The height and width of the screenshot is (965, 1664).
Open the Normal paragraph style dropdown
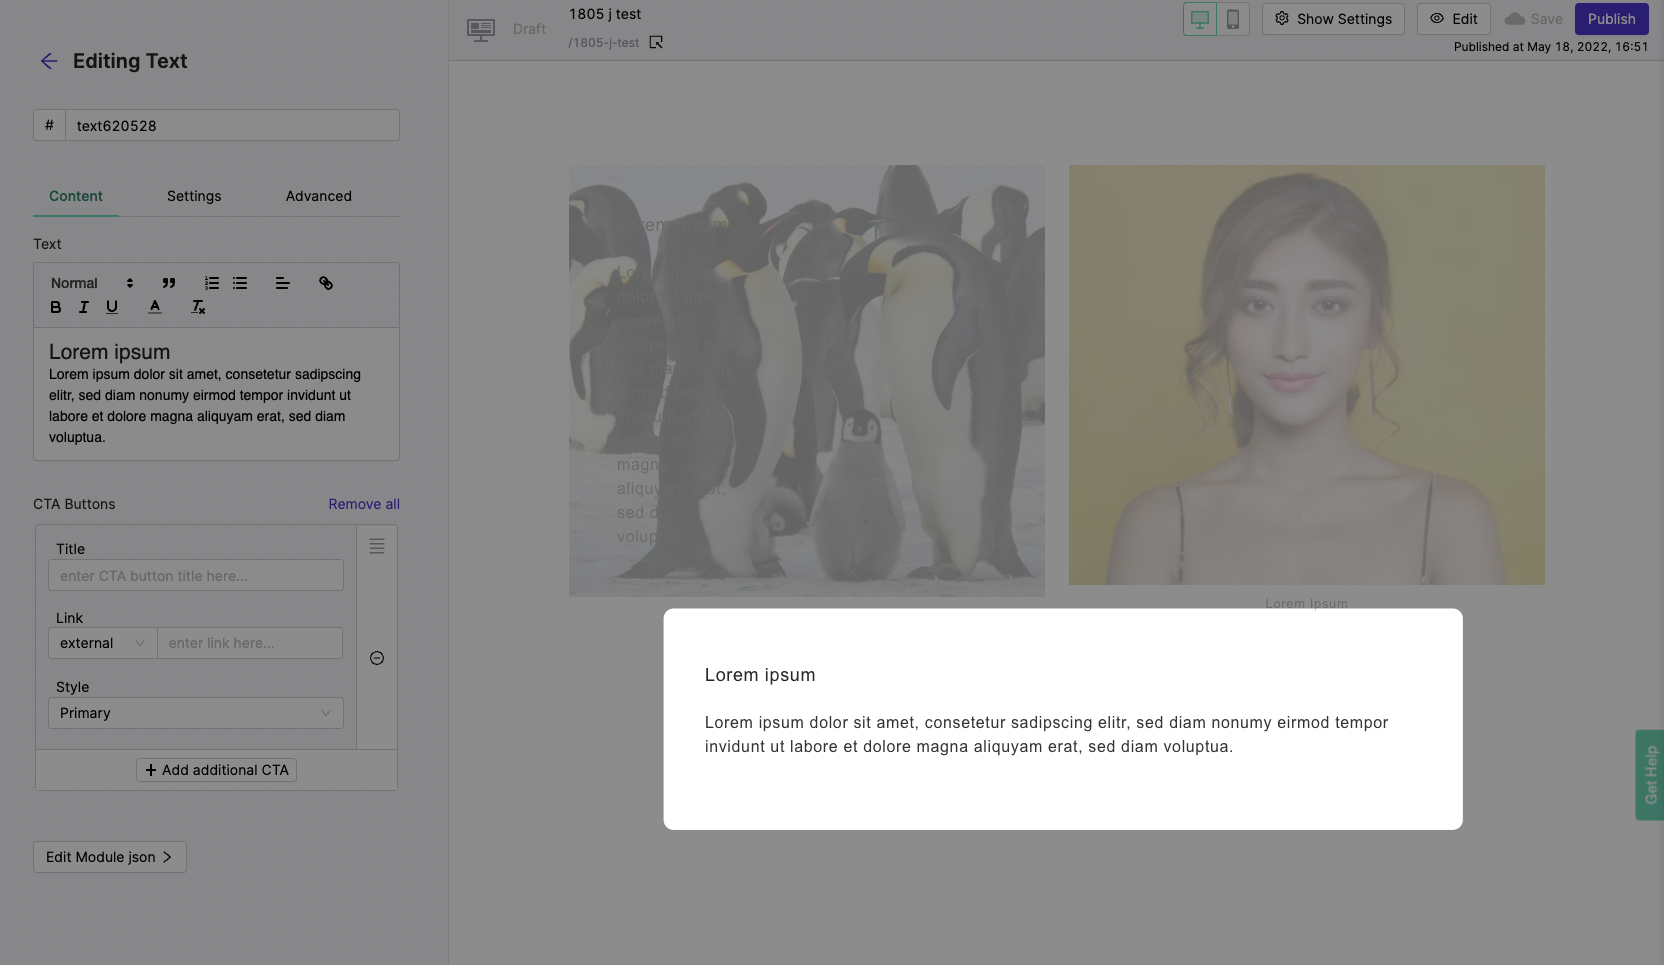90,283
